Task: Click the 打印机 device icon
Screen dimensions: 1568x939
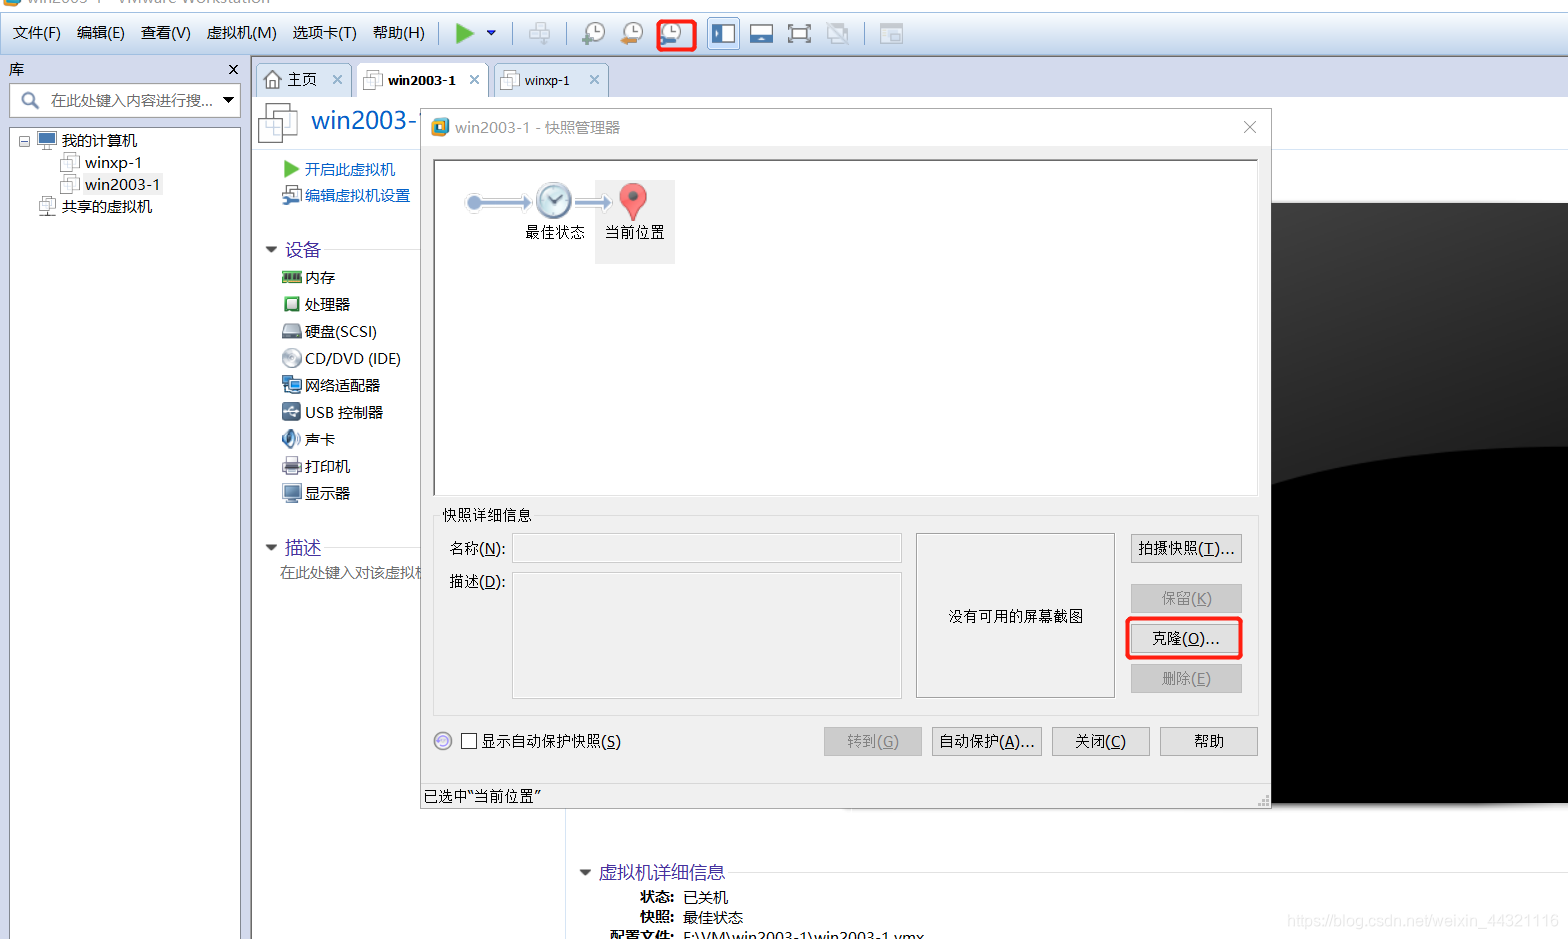Action: pos(292,466)
